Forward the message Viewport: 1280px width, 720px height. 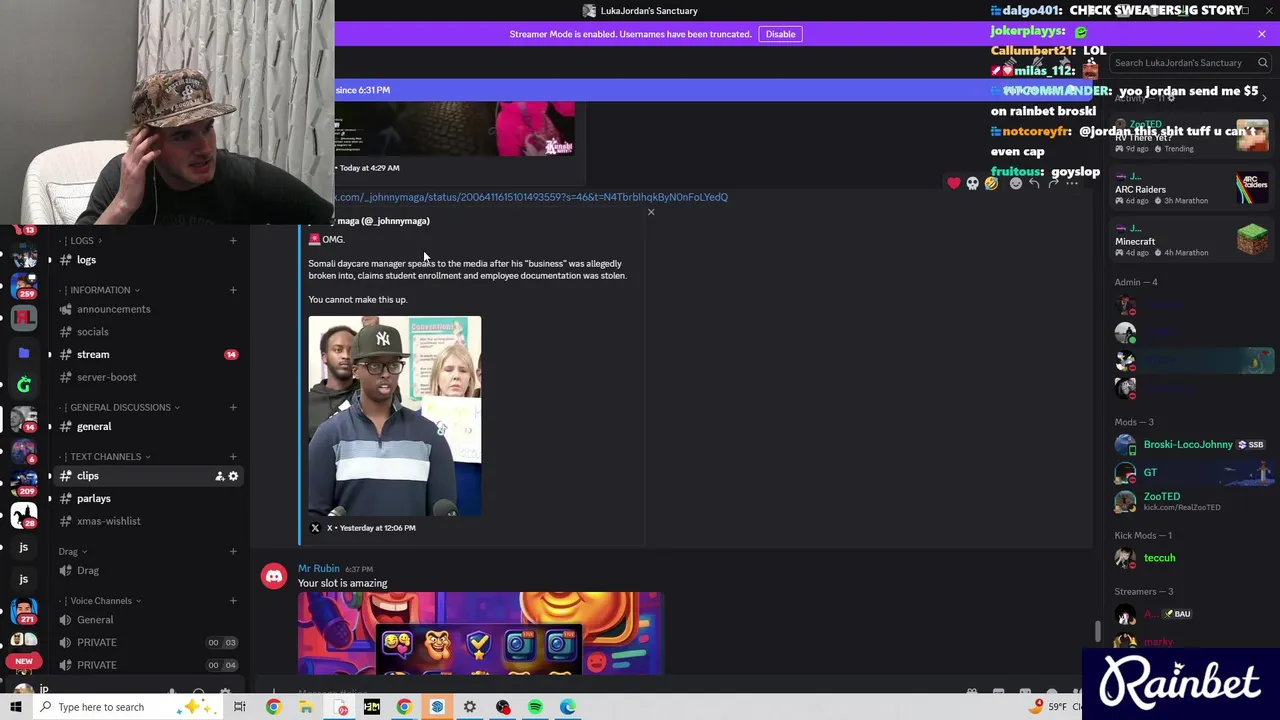click(x=1053, y=183)
